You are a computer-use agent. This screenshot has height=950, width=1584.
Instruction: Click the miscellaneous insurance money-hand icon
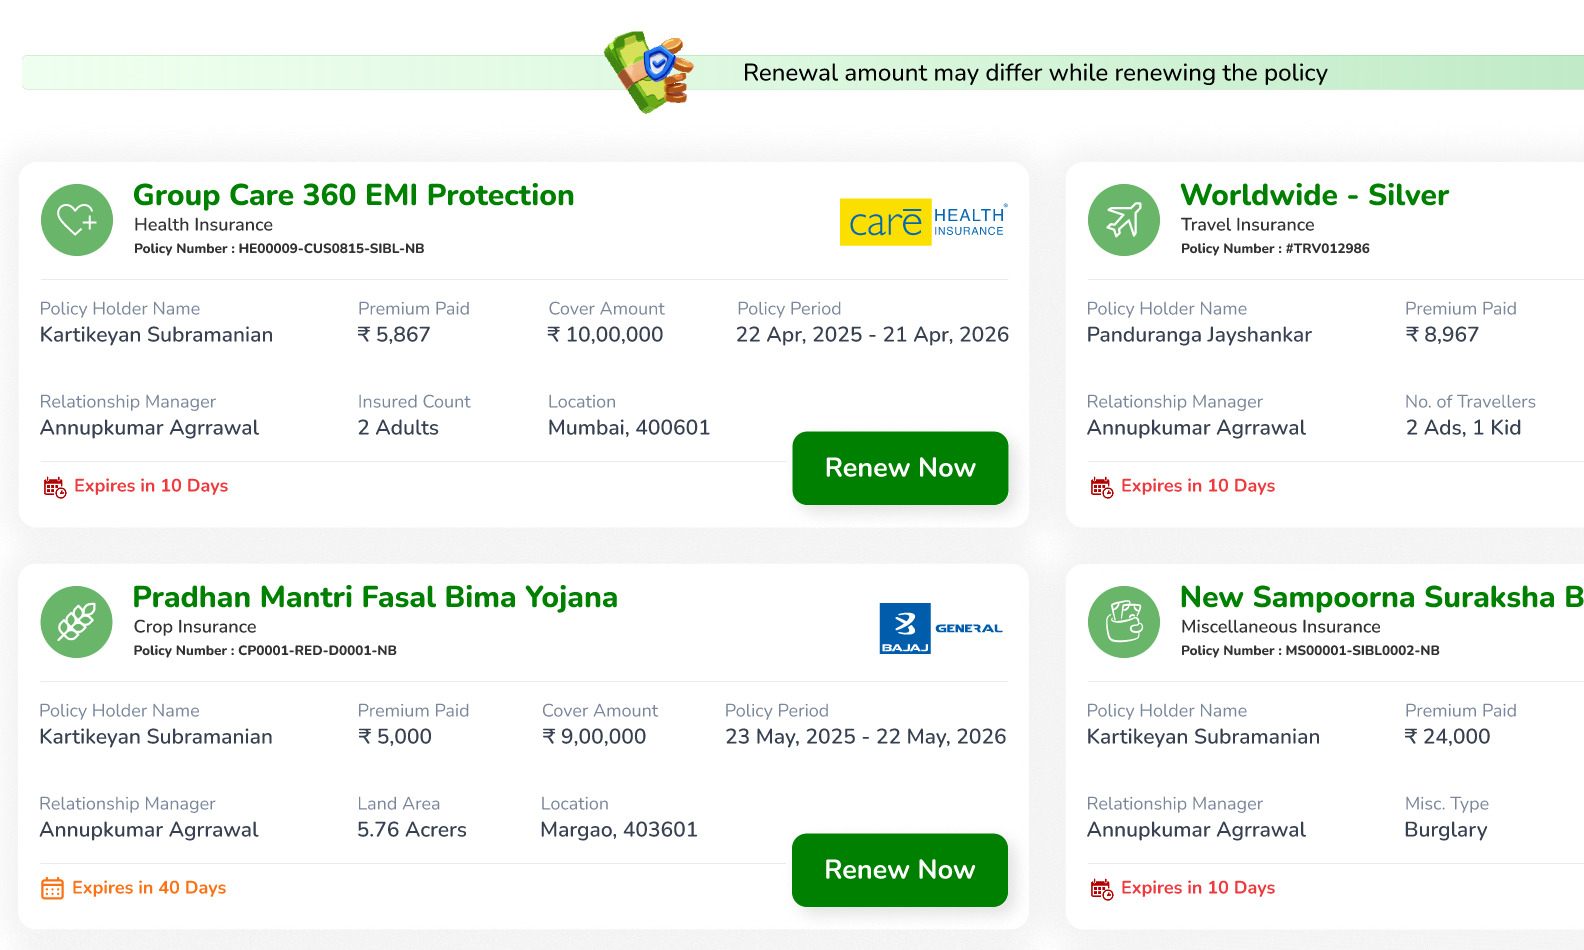[1124, 622]
